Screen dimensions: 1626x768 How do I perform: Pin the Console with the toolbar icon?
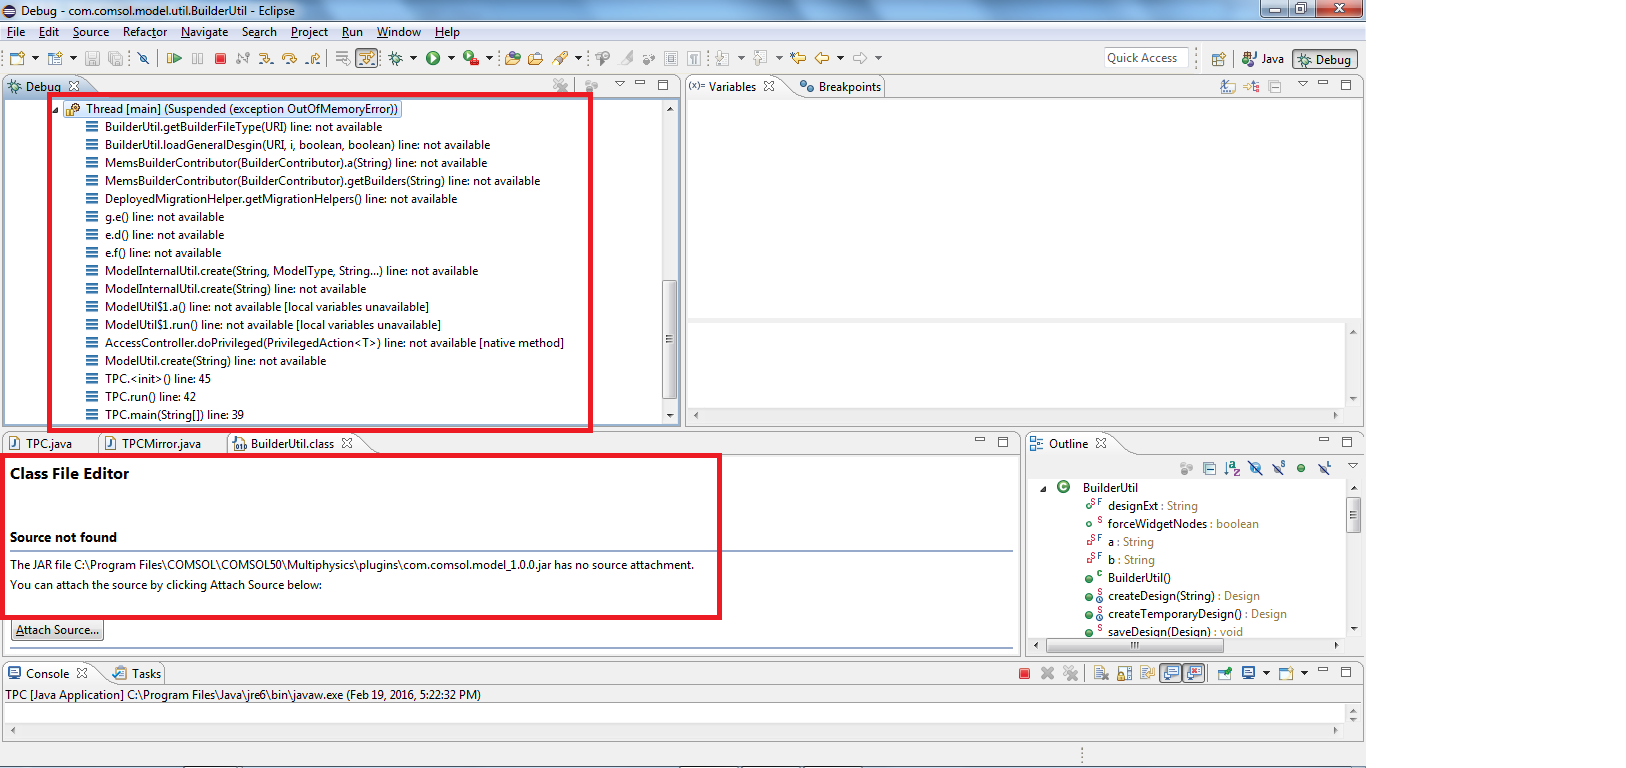coord(1224,674)
